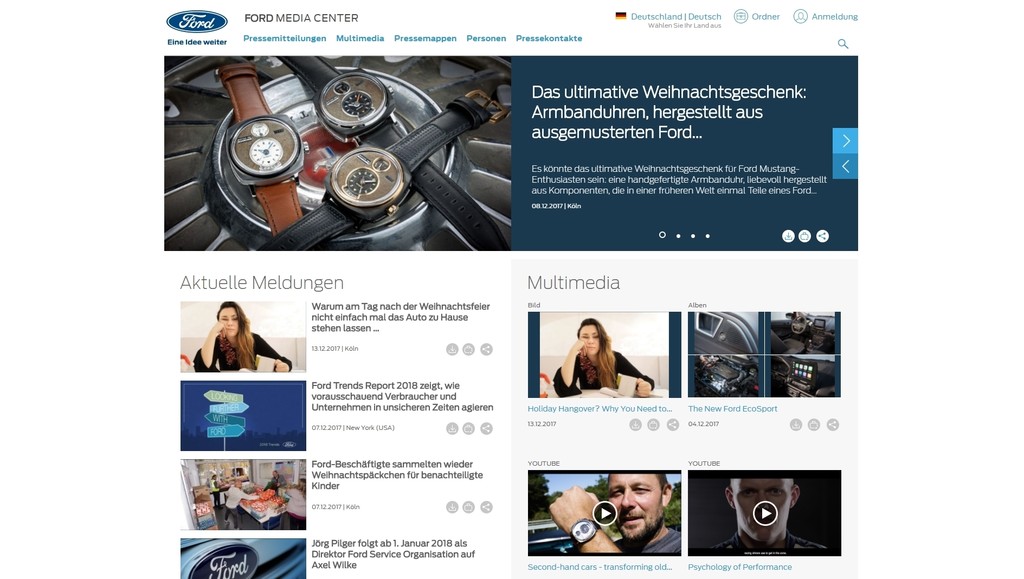The height and width of the screenshot is (579, 1024).
Task: Play the Second-hand cars YouTube video
Action: point(605,513)
